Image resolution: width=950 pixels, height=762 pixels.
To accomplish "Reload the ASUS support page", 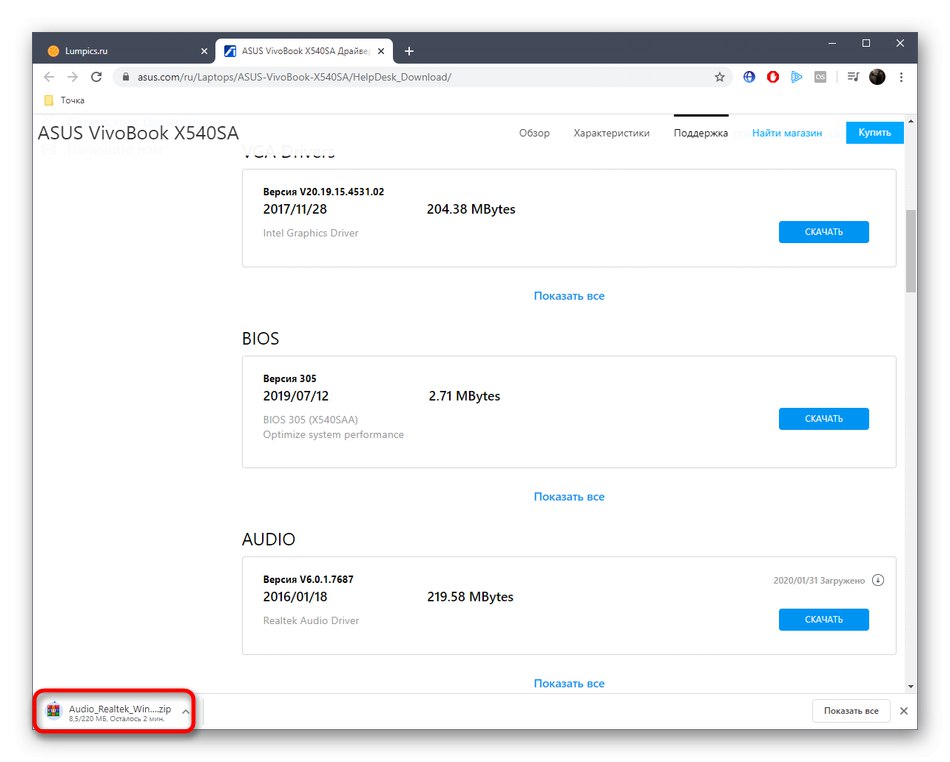I will 96,77.
